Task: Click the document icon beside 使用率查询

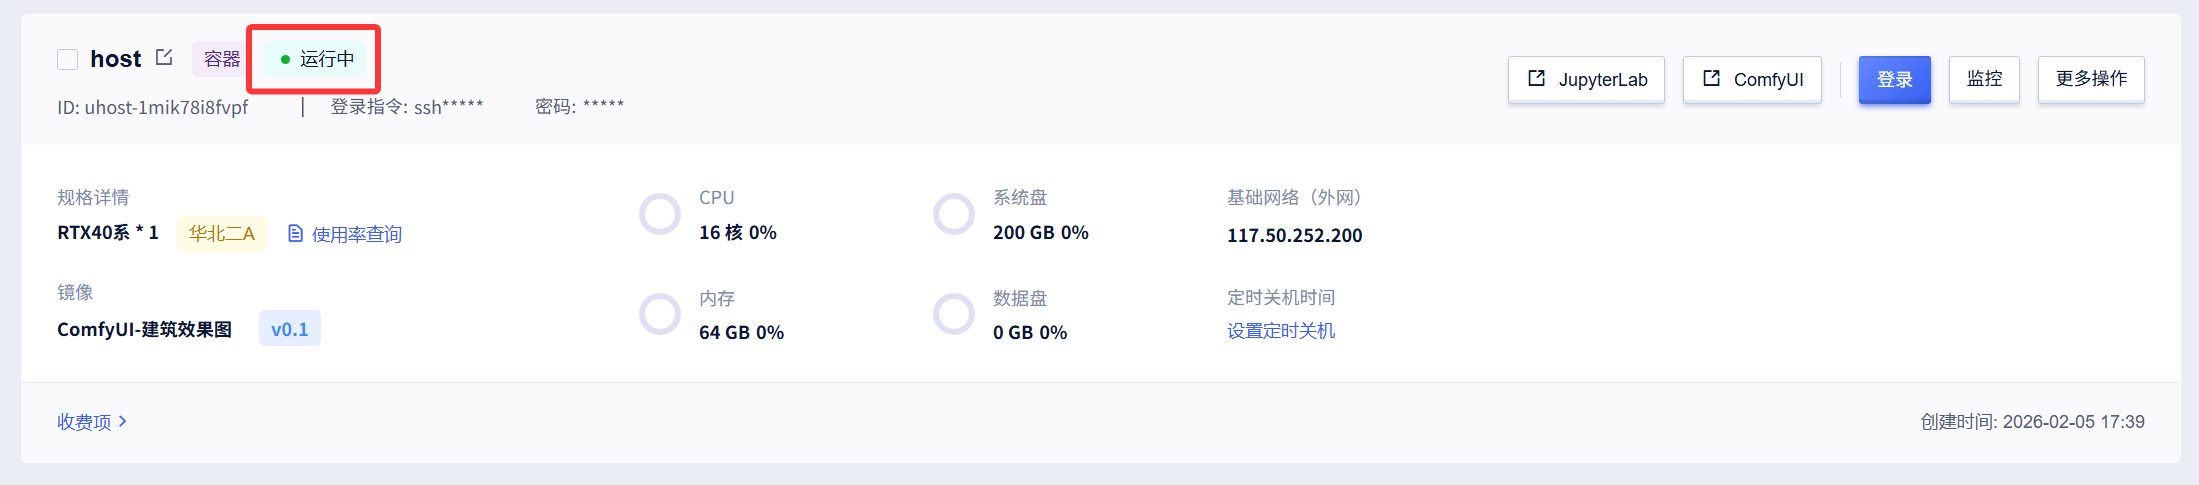Action: point(295,233)
